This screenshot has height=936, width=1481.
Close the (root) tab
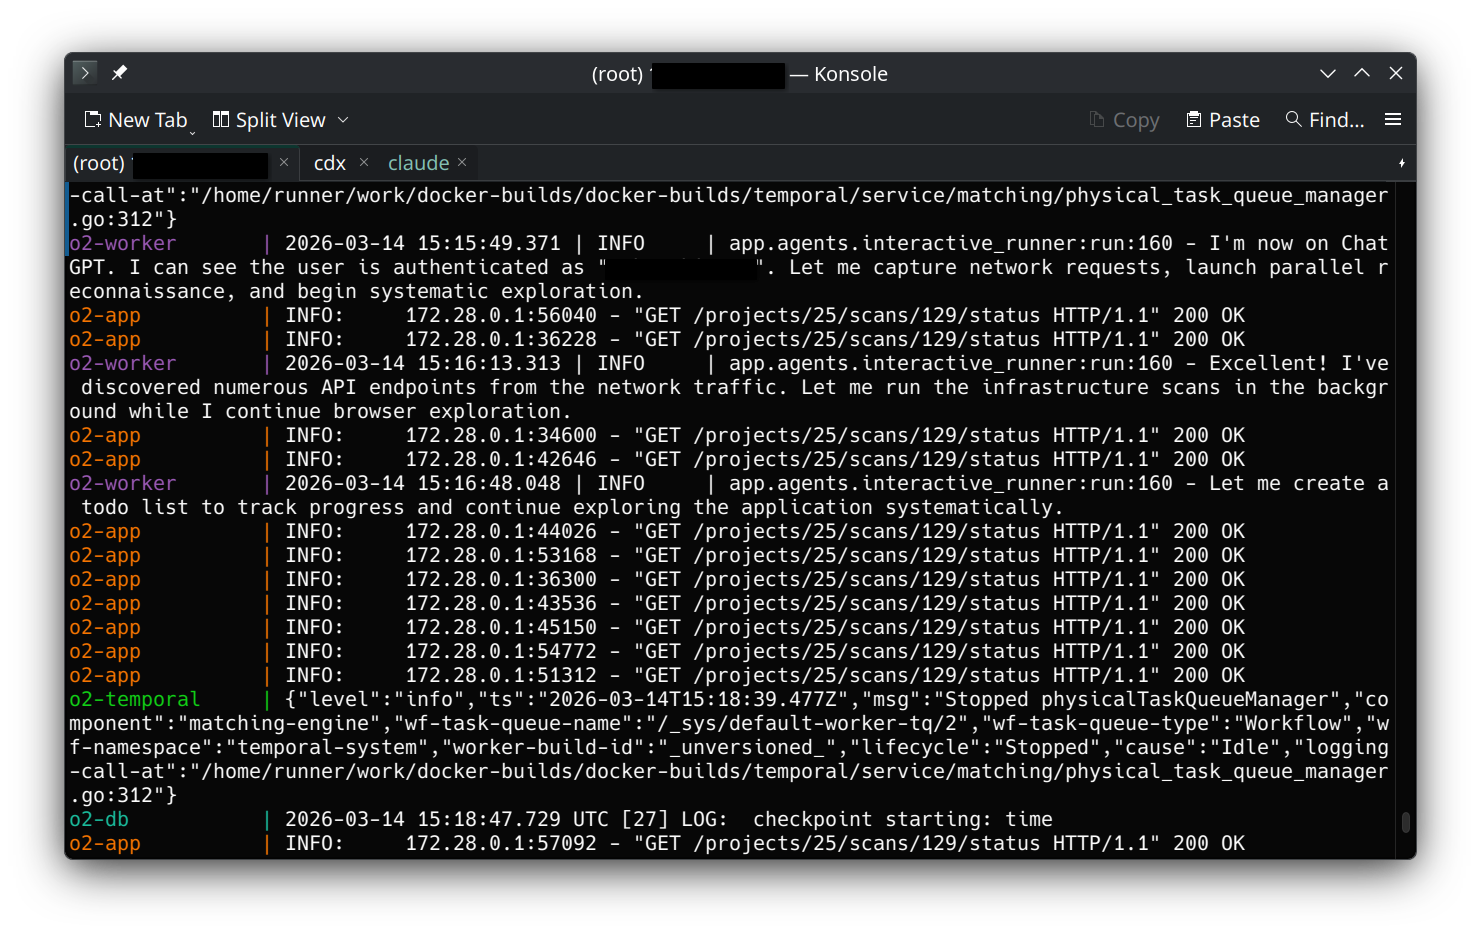(x=284, y=162)
